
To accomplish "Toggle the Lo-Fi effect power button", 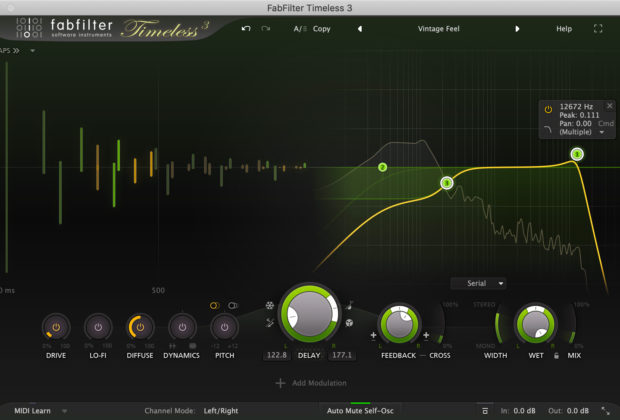I will [x=98, y=327].
